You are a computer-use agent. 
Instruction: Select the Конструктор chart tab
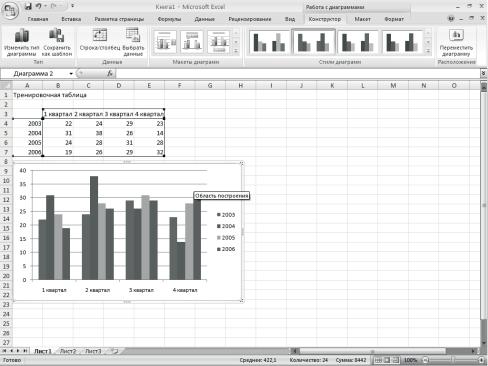tap(324, 19)
